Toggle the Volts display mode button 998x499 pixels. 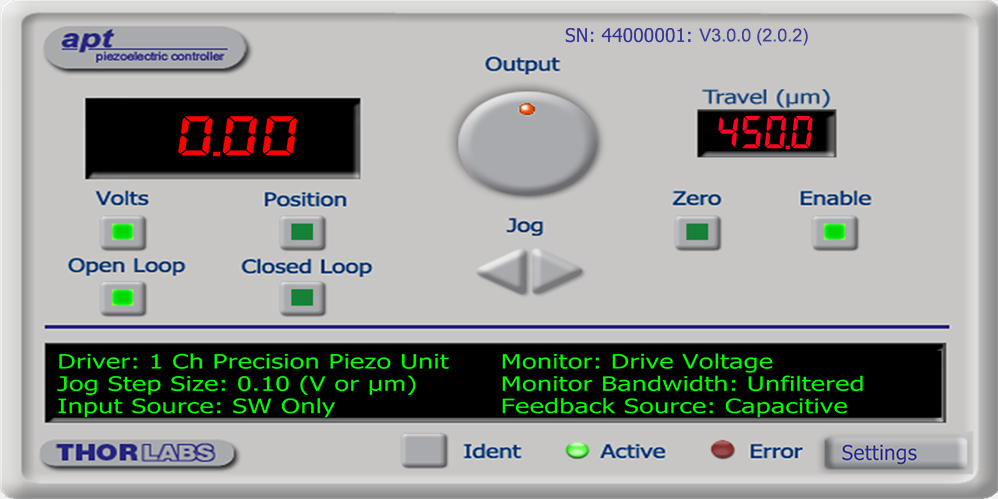point(123,232)
